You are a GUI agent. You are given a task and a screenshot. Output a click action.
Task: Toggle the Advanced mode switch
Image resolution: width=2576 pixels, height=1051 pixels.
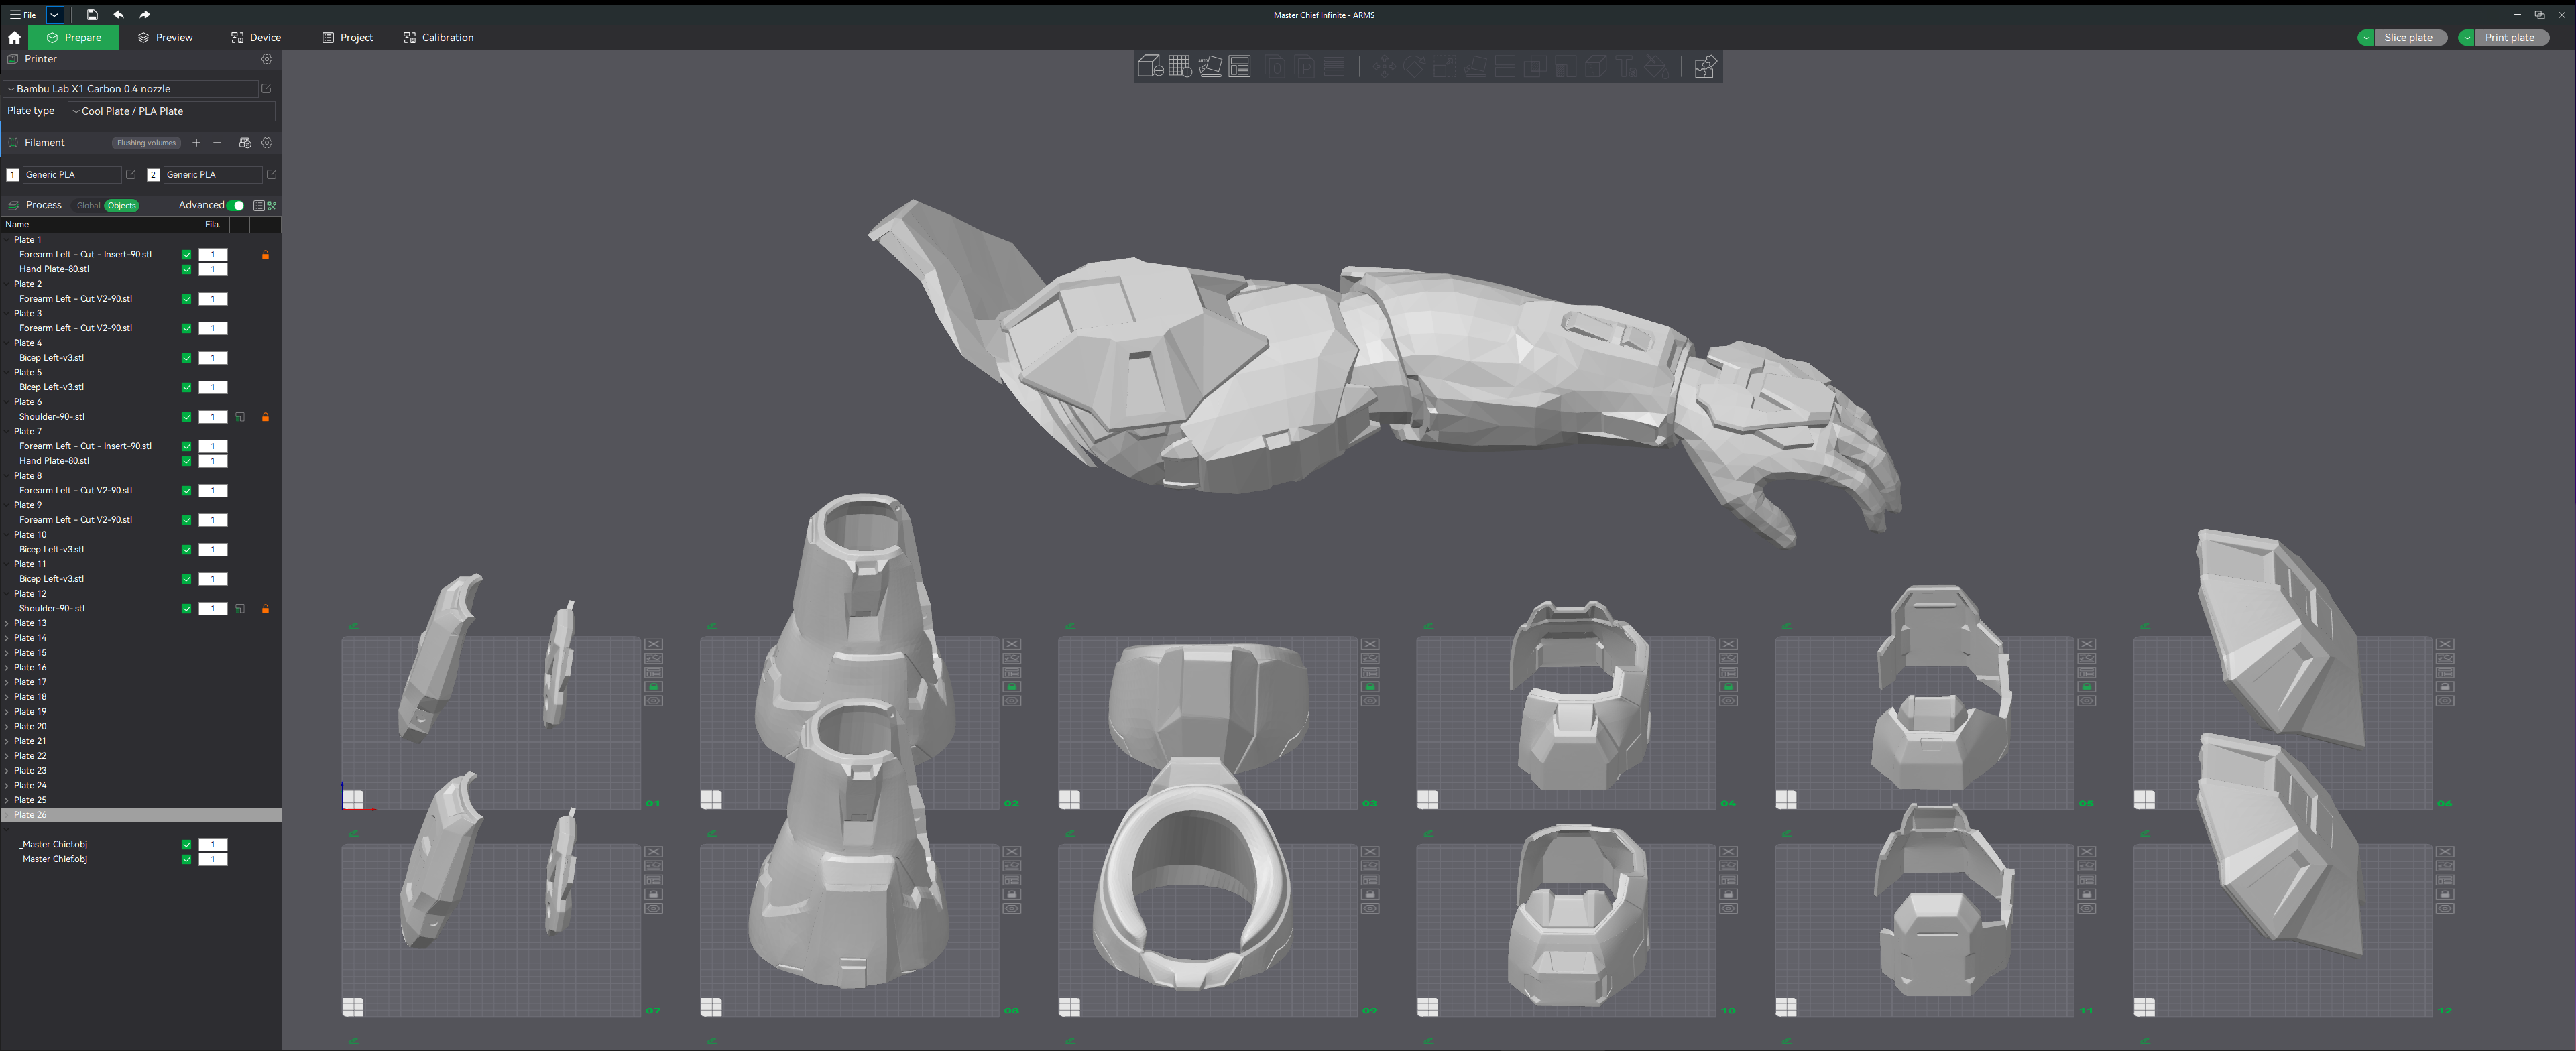pyautogui.click(x=236, y=205)
